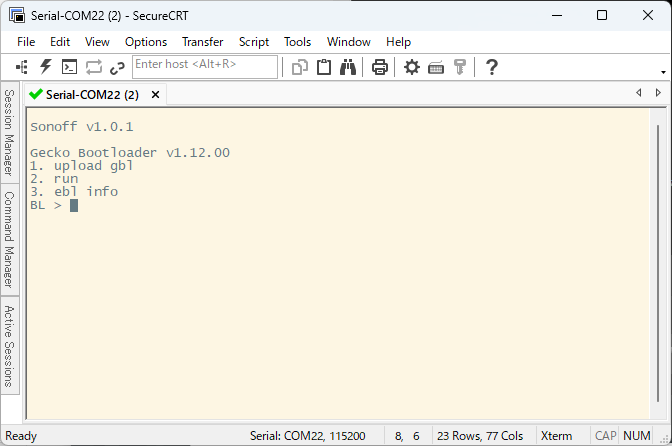Minimize the SecureCRT window
This screenshot has height=446, width=672.
557,15
